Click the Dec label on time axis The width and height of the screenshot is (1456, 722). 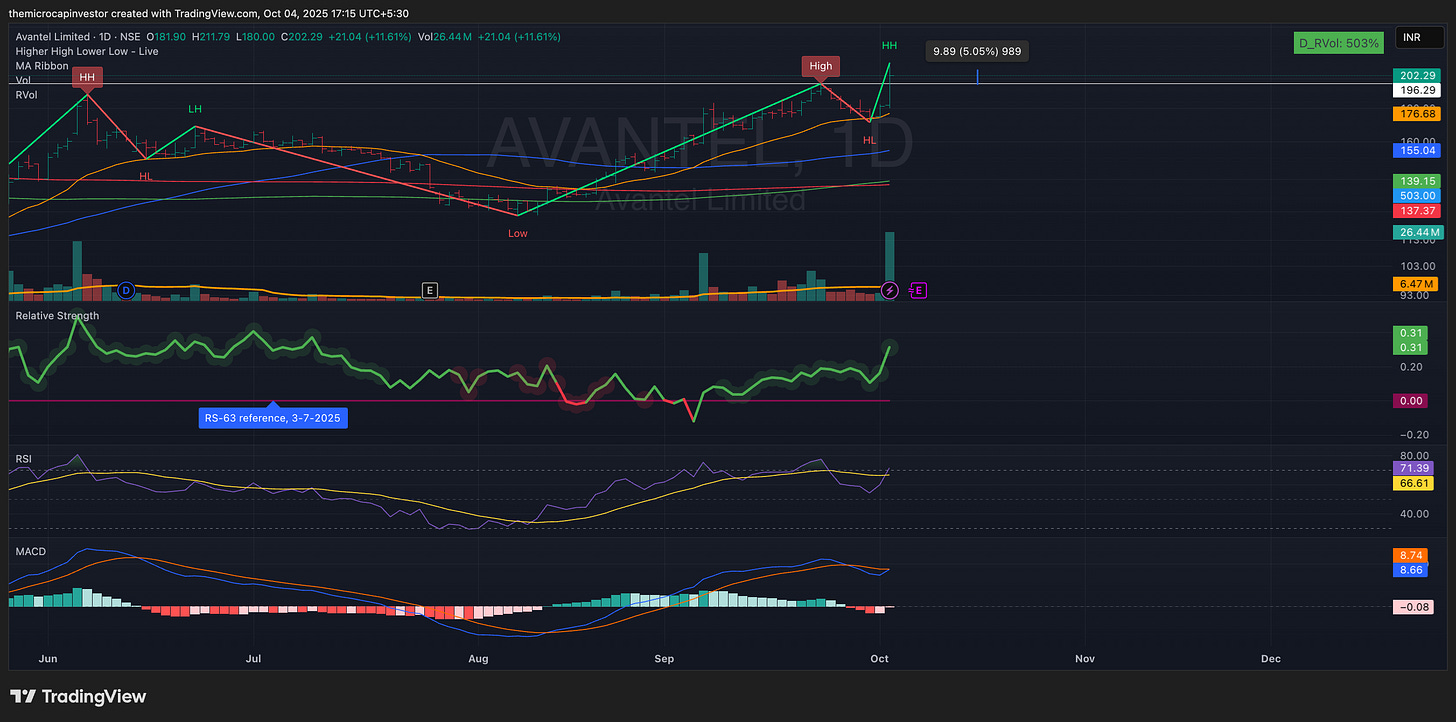coord(1271,659)
